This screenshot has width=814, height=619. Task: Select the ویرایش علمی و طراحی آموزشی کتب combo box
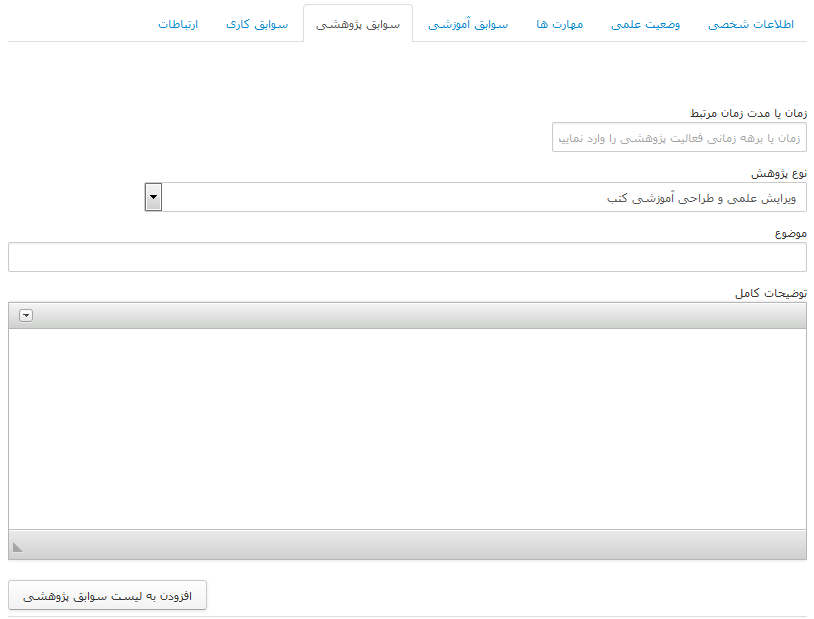(x=484, y=198)
